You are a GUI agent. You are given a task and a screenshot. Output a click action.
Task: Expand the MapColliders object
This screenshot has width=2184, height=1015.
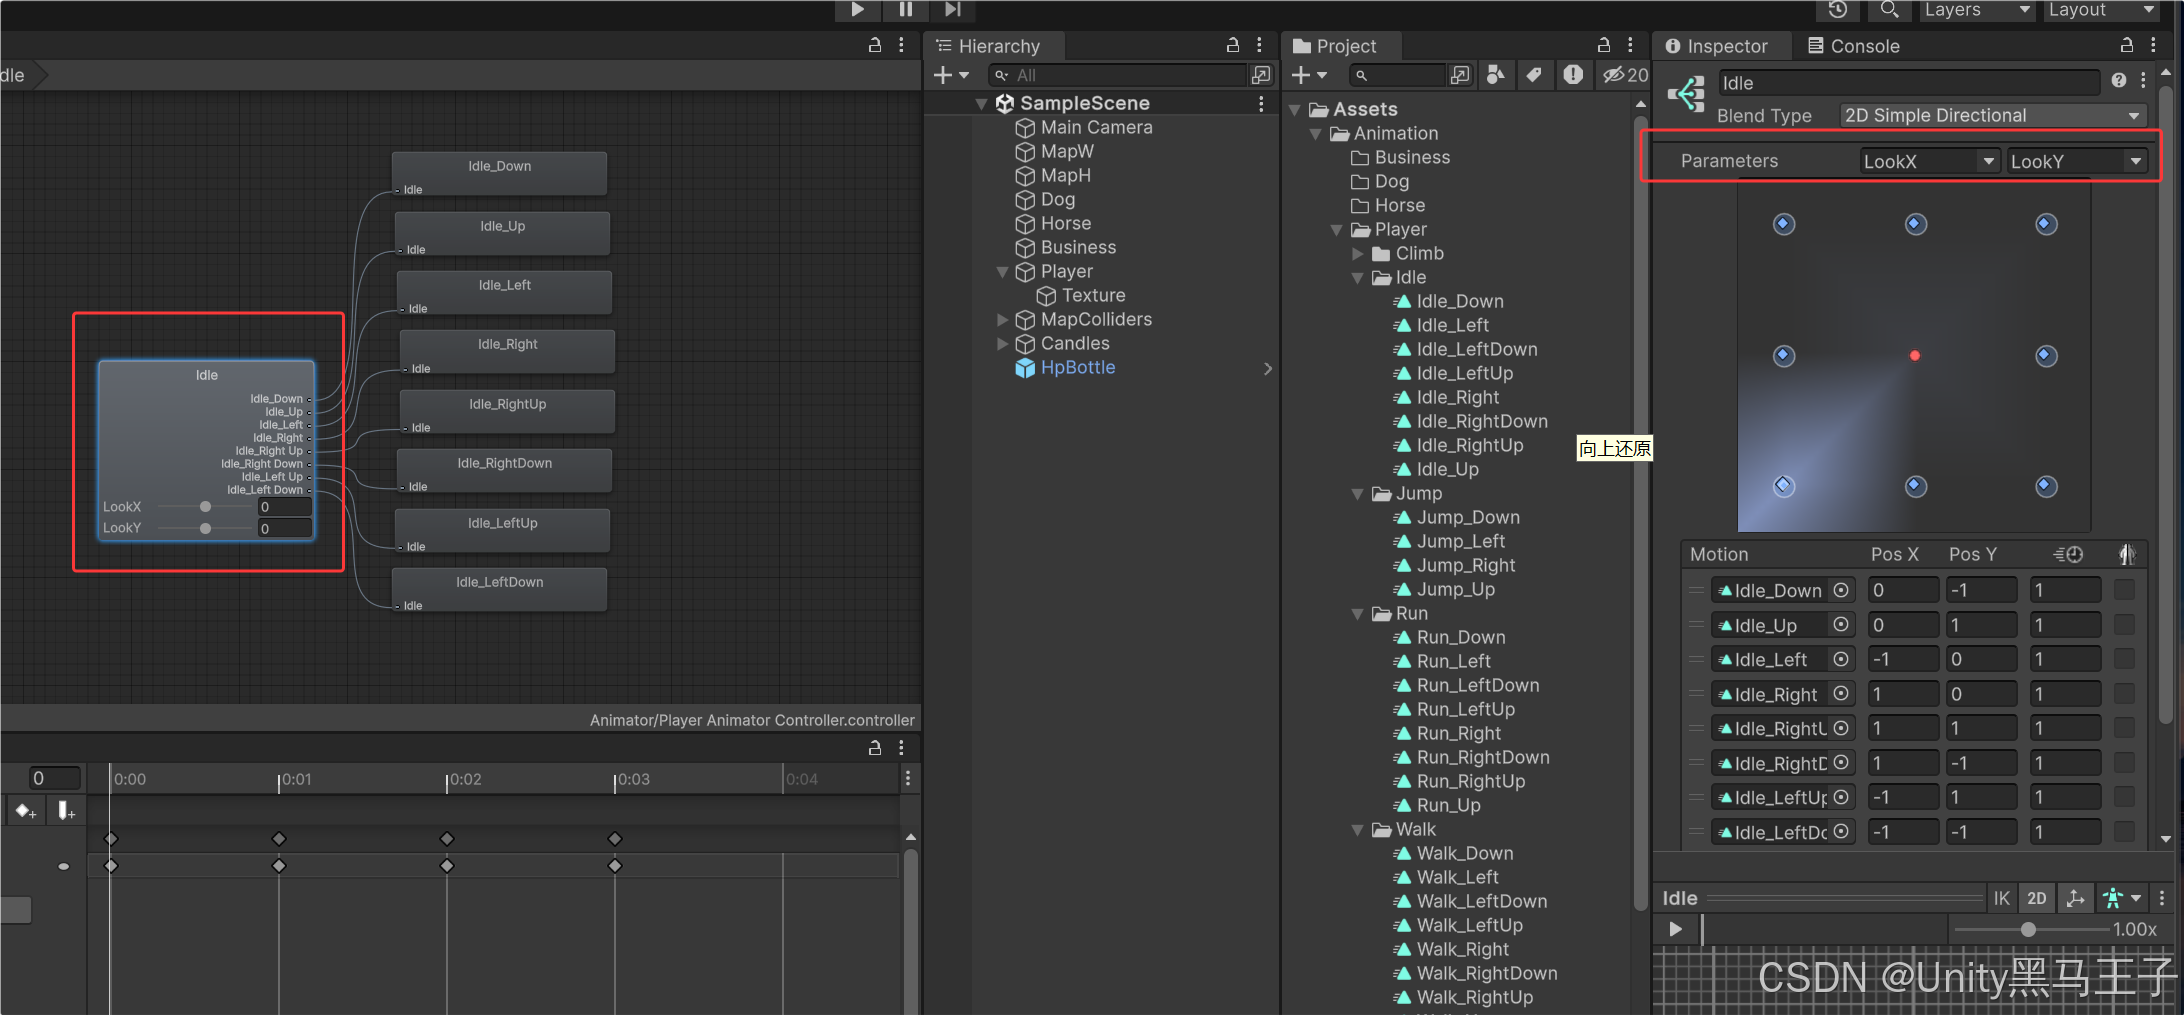coord(1003,320)
